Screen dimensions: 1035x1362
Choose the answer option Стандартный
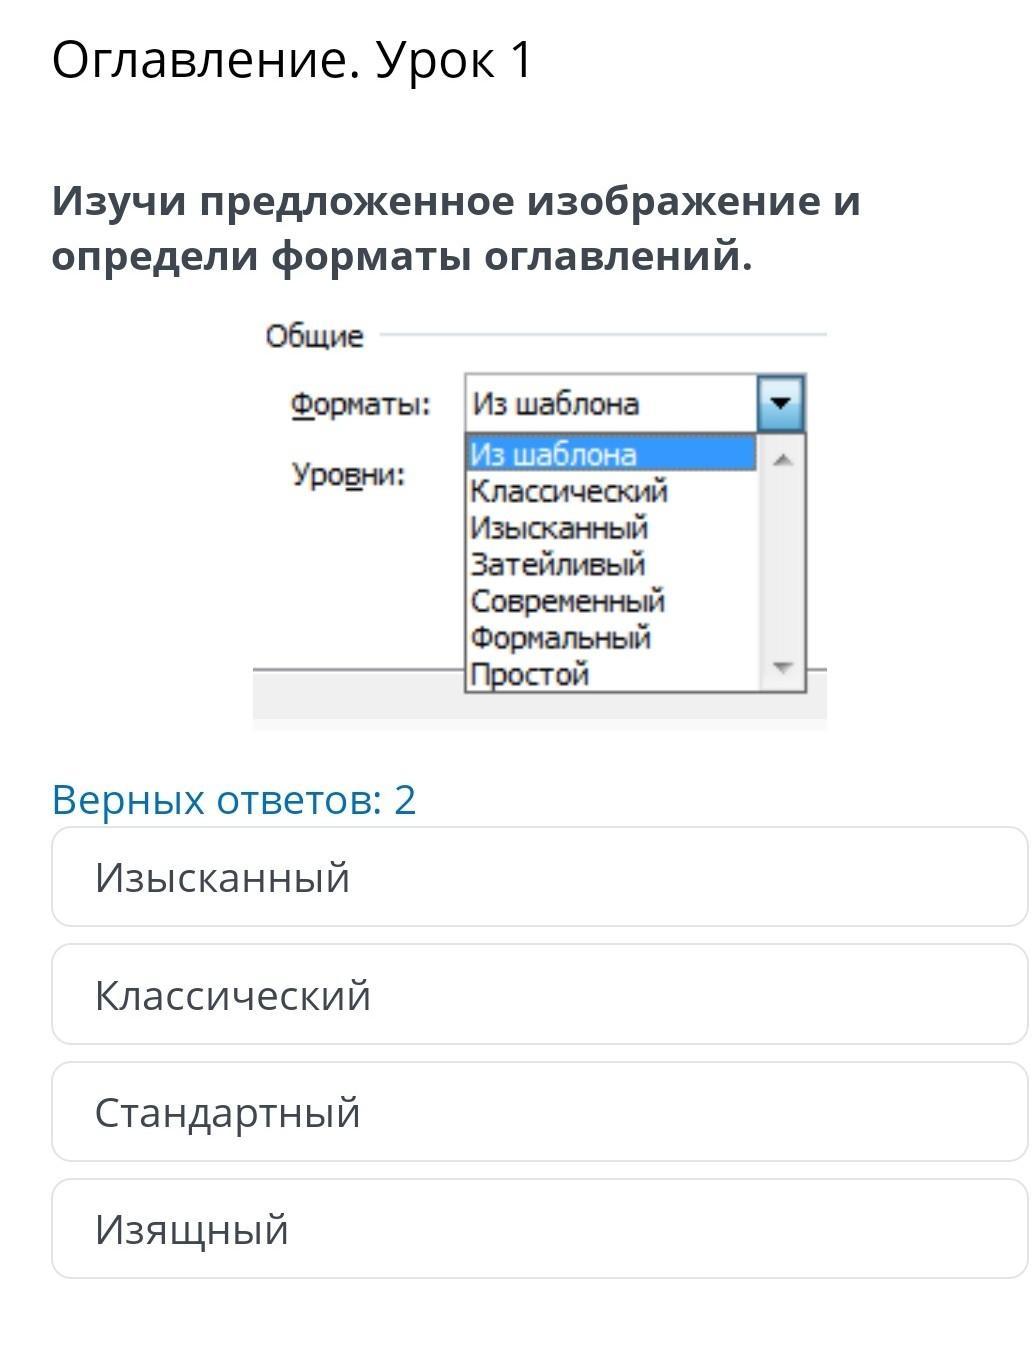[539, 1112]
